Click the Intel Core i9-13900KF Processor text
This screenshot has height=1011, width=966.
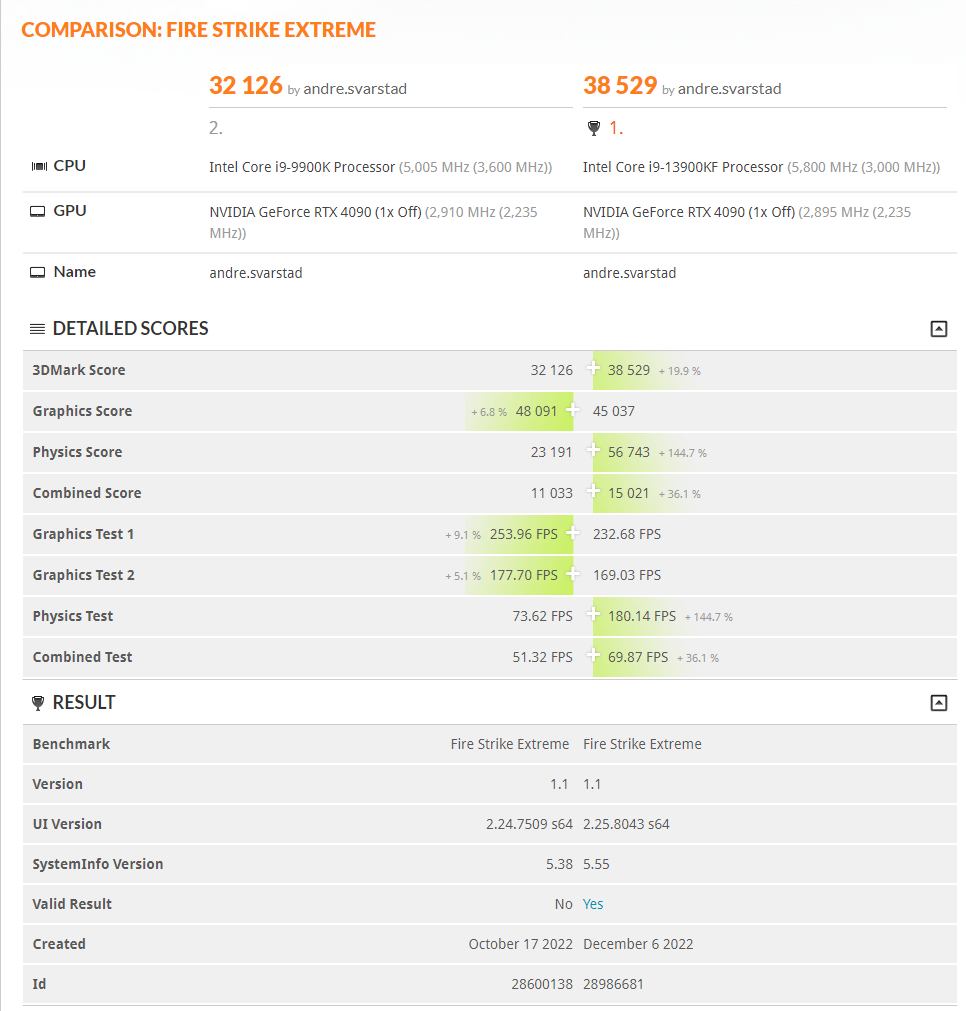pyautogui.click(x=683, y=167)
